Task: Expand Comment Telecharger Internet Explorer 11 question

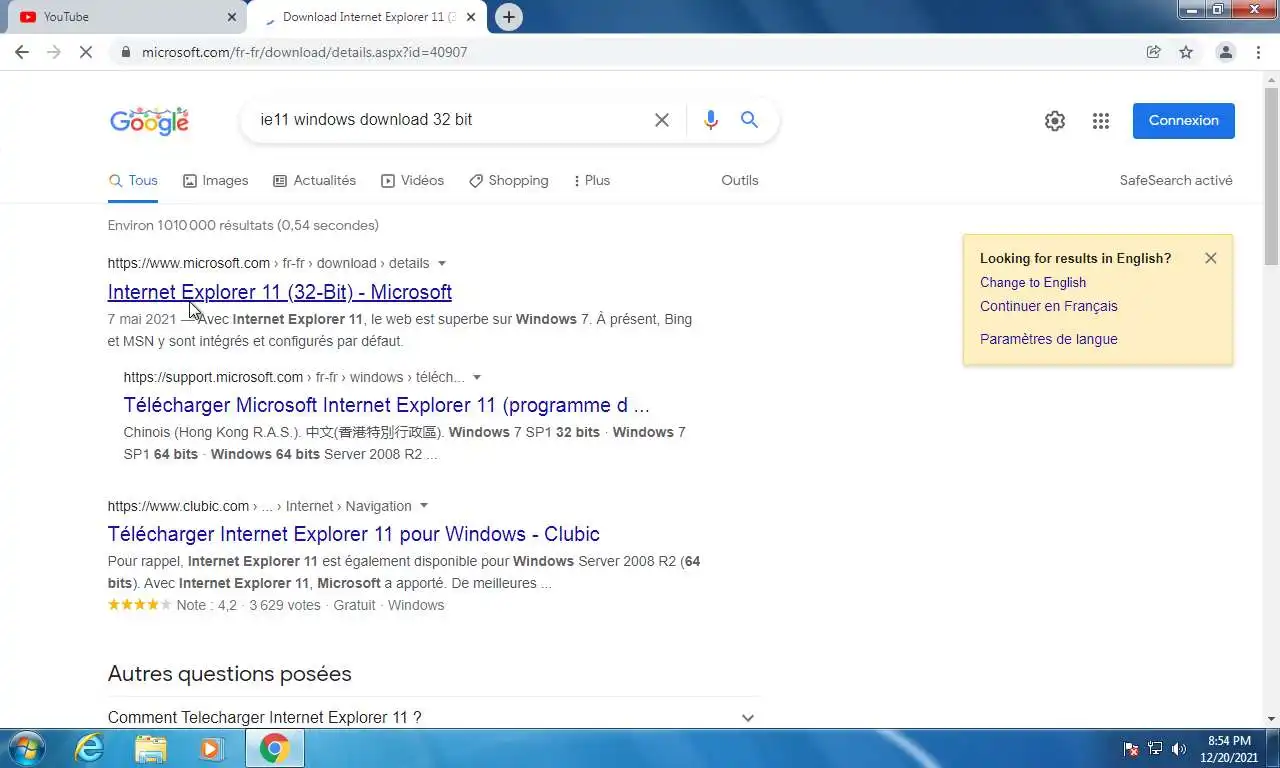Action: 433,717
